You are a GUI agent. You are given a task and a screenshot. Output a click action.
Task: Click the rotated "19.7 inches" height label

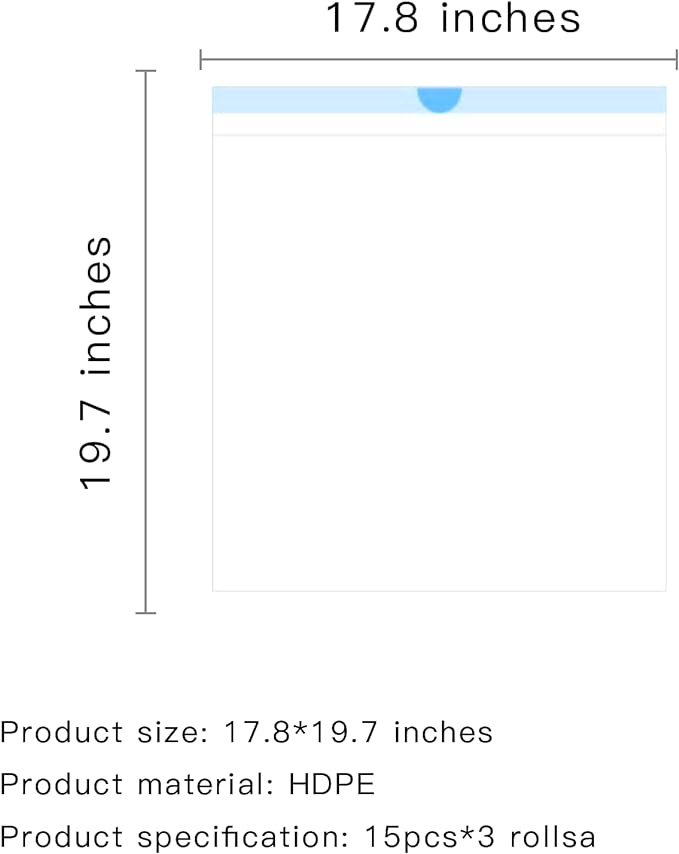[96, 363]
